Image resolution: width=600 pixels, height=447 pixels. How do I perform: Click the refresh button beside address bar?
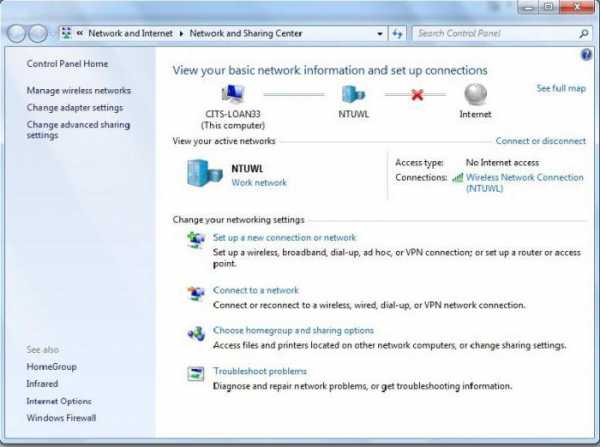[397, 34]
